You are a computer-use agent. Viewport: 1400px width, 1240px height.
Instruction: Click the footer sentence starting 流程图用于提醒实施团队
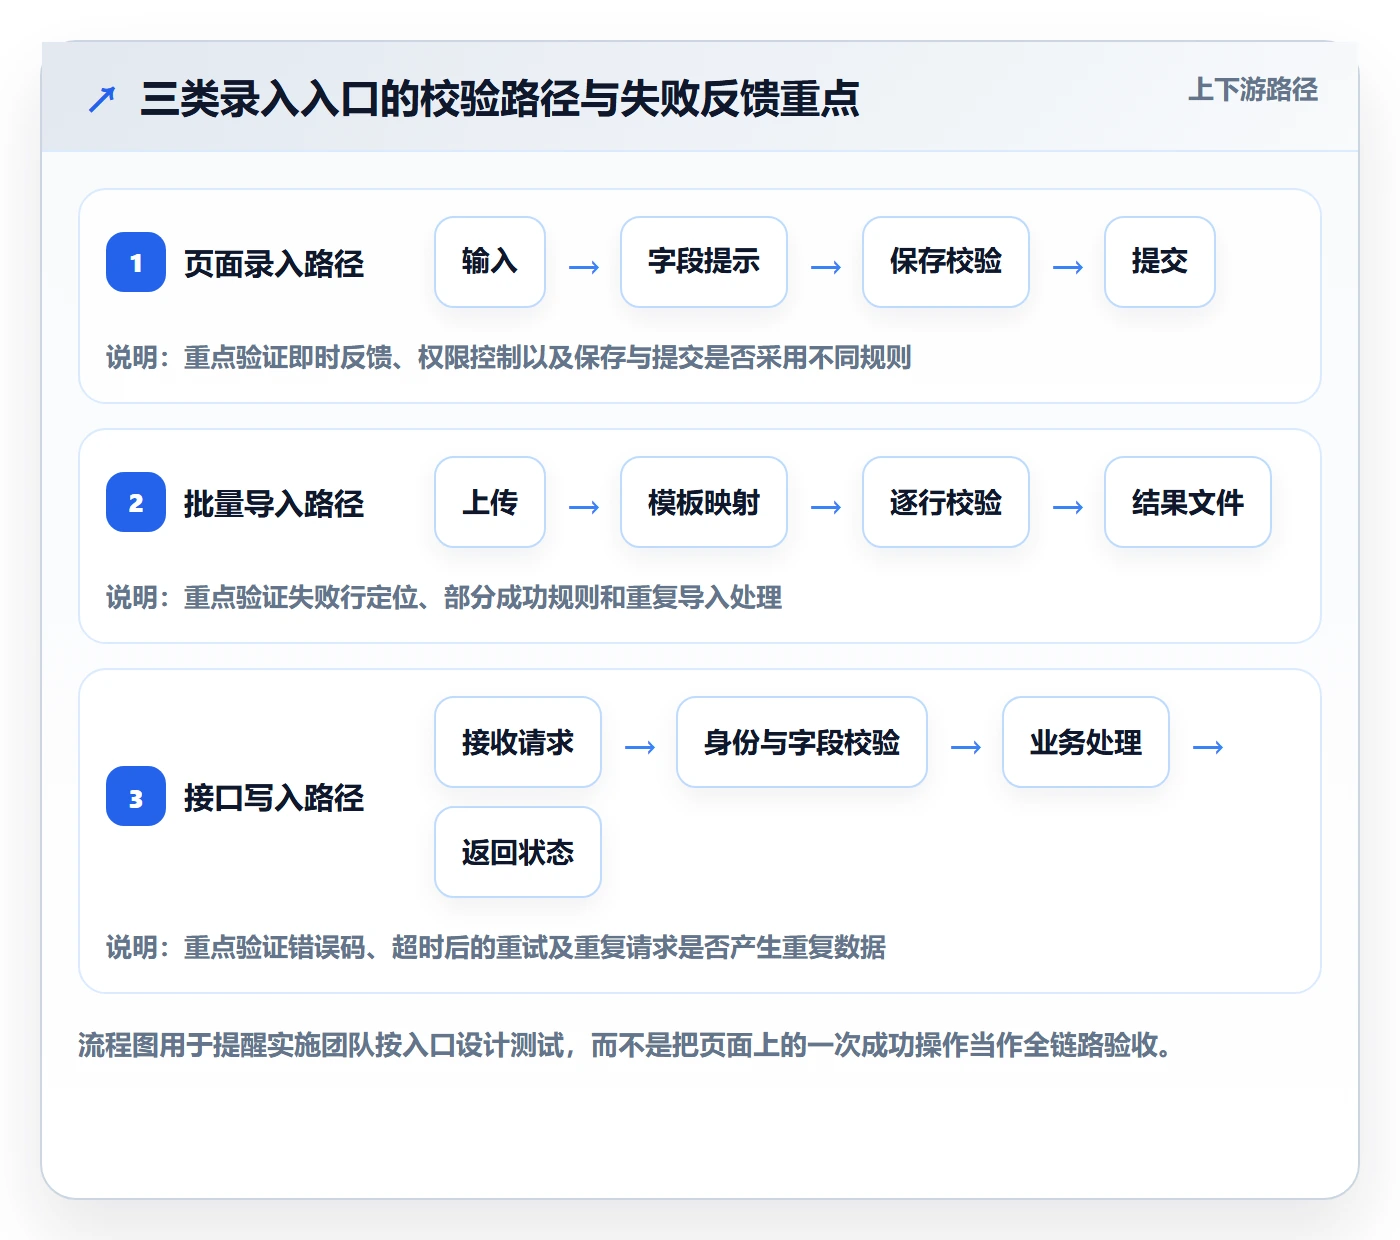[626, 1045]
